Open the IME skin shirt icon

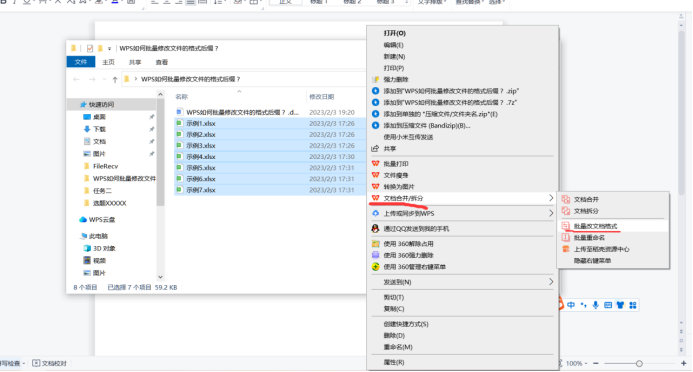(621, 305)
